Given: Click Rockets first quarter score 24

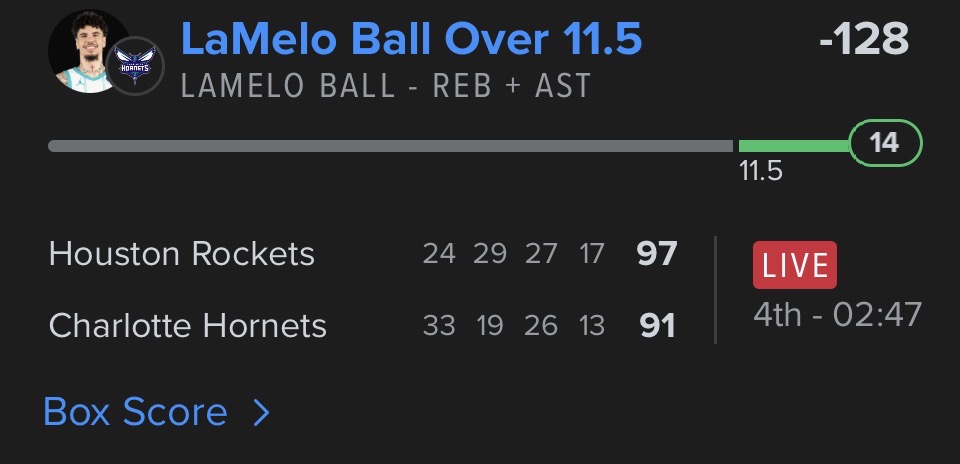Looking at the screenshot, I should pyautogui.click(x=439, y=254).
